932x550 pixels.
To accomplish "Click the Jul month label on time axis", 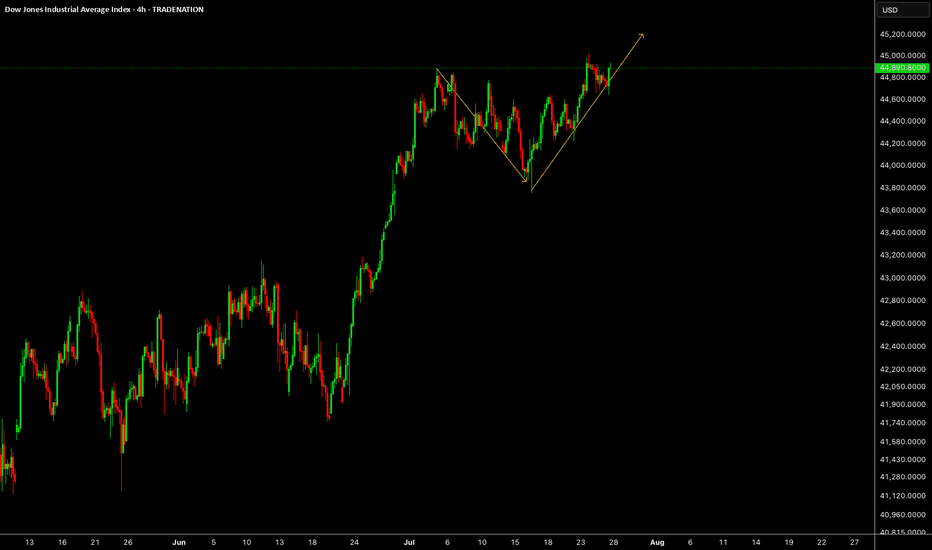I will tap(409, 542).
